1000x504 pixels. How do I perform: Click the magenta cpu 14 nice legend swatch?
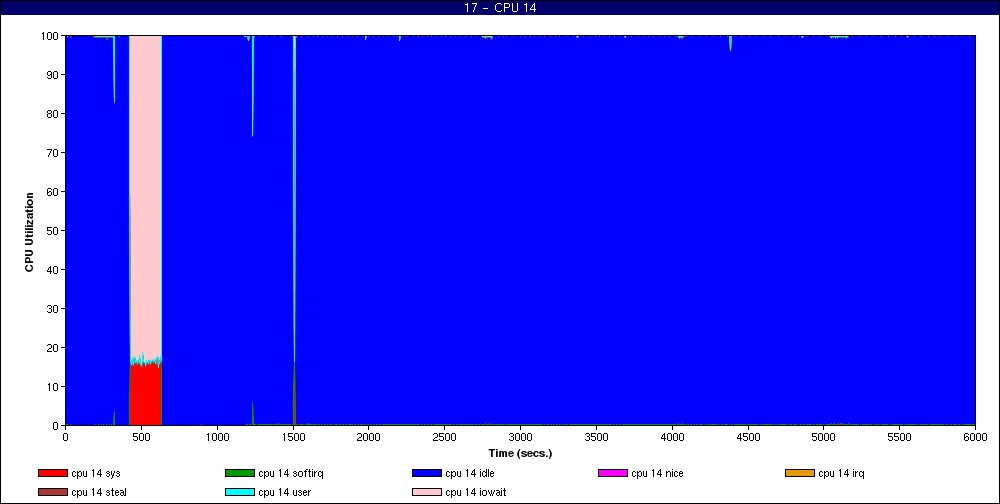[613, 473]
